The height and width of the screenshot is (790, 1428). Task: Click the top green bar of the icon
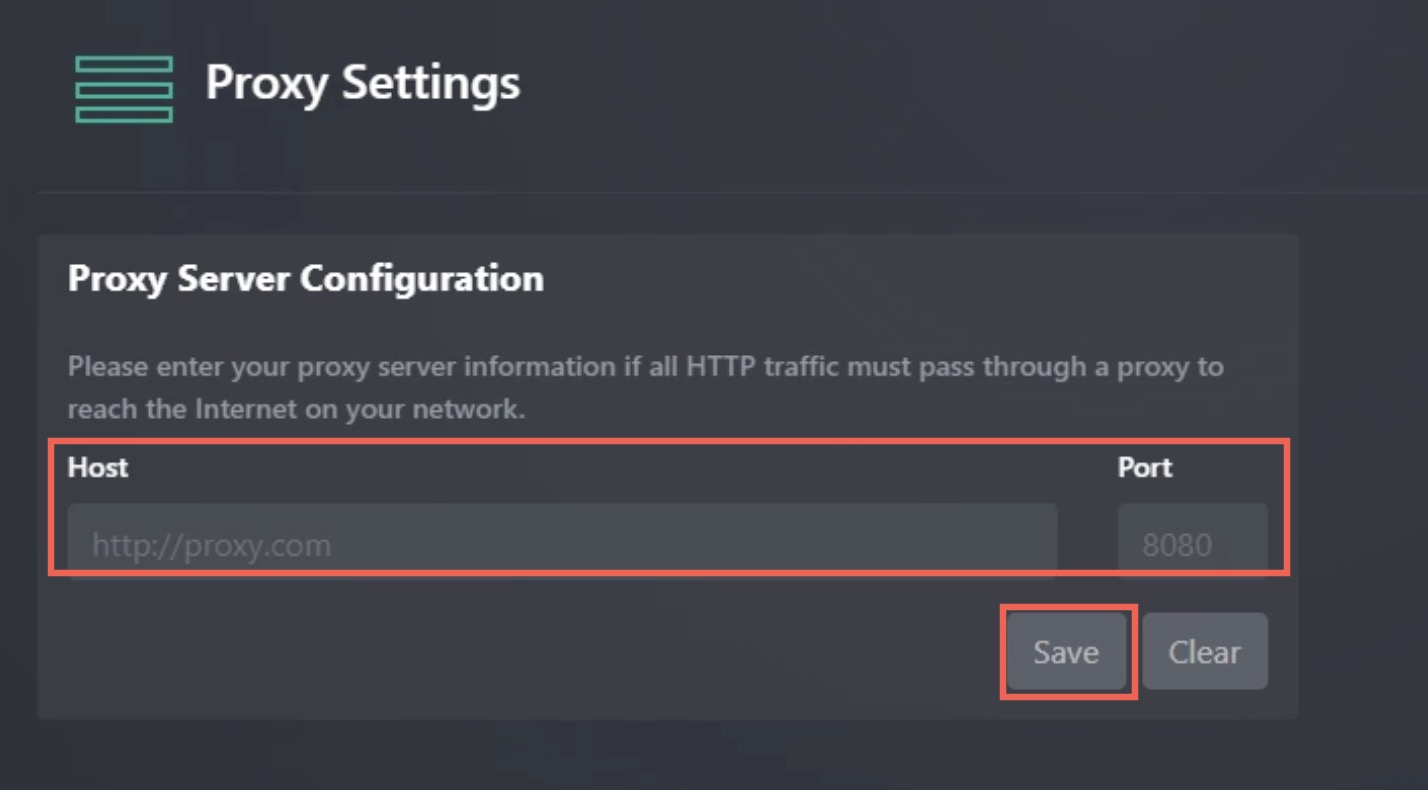pos(123,64)
